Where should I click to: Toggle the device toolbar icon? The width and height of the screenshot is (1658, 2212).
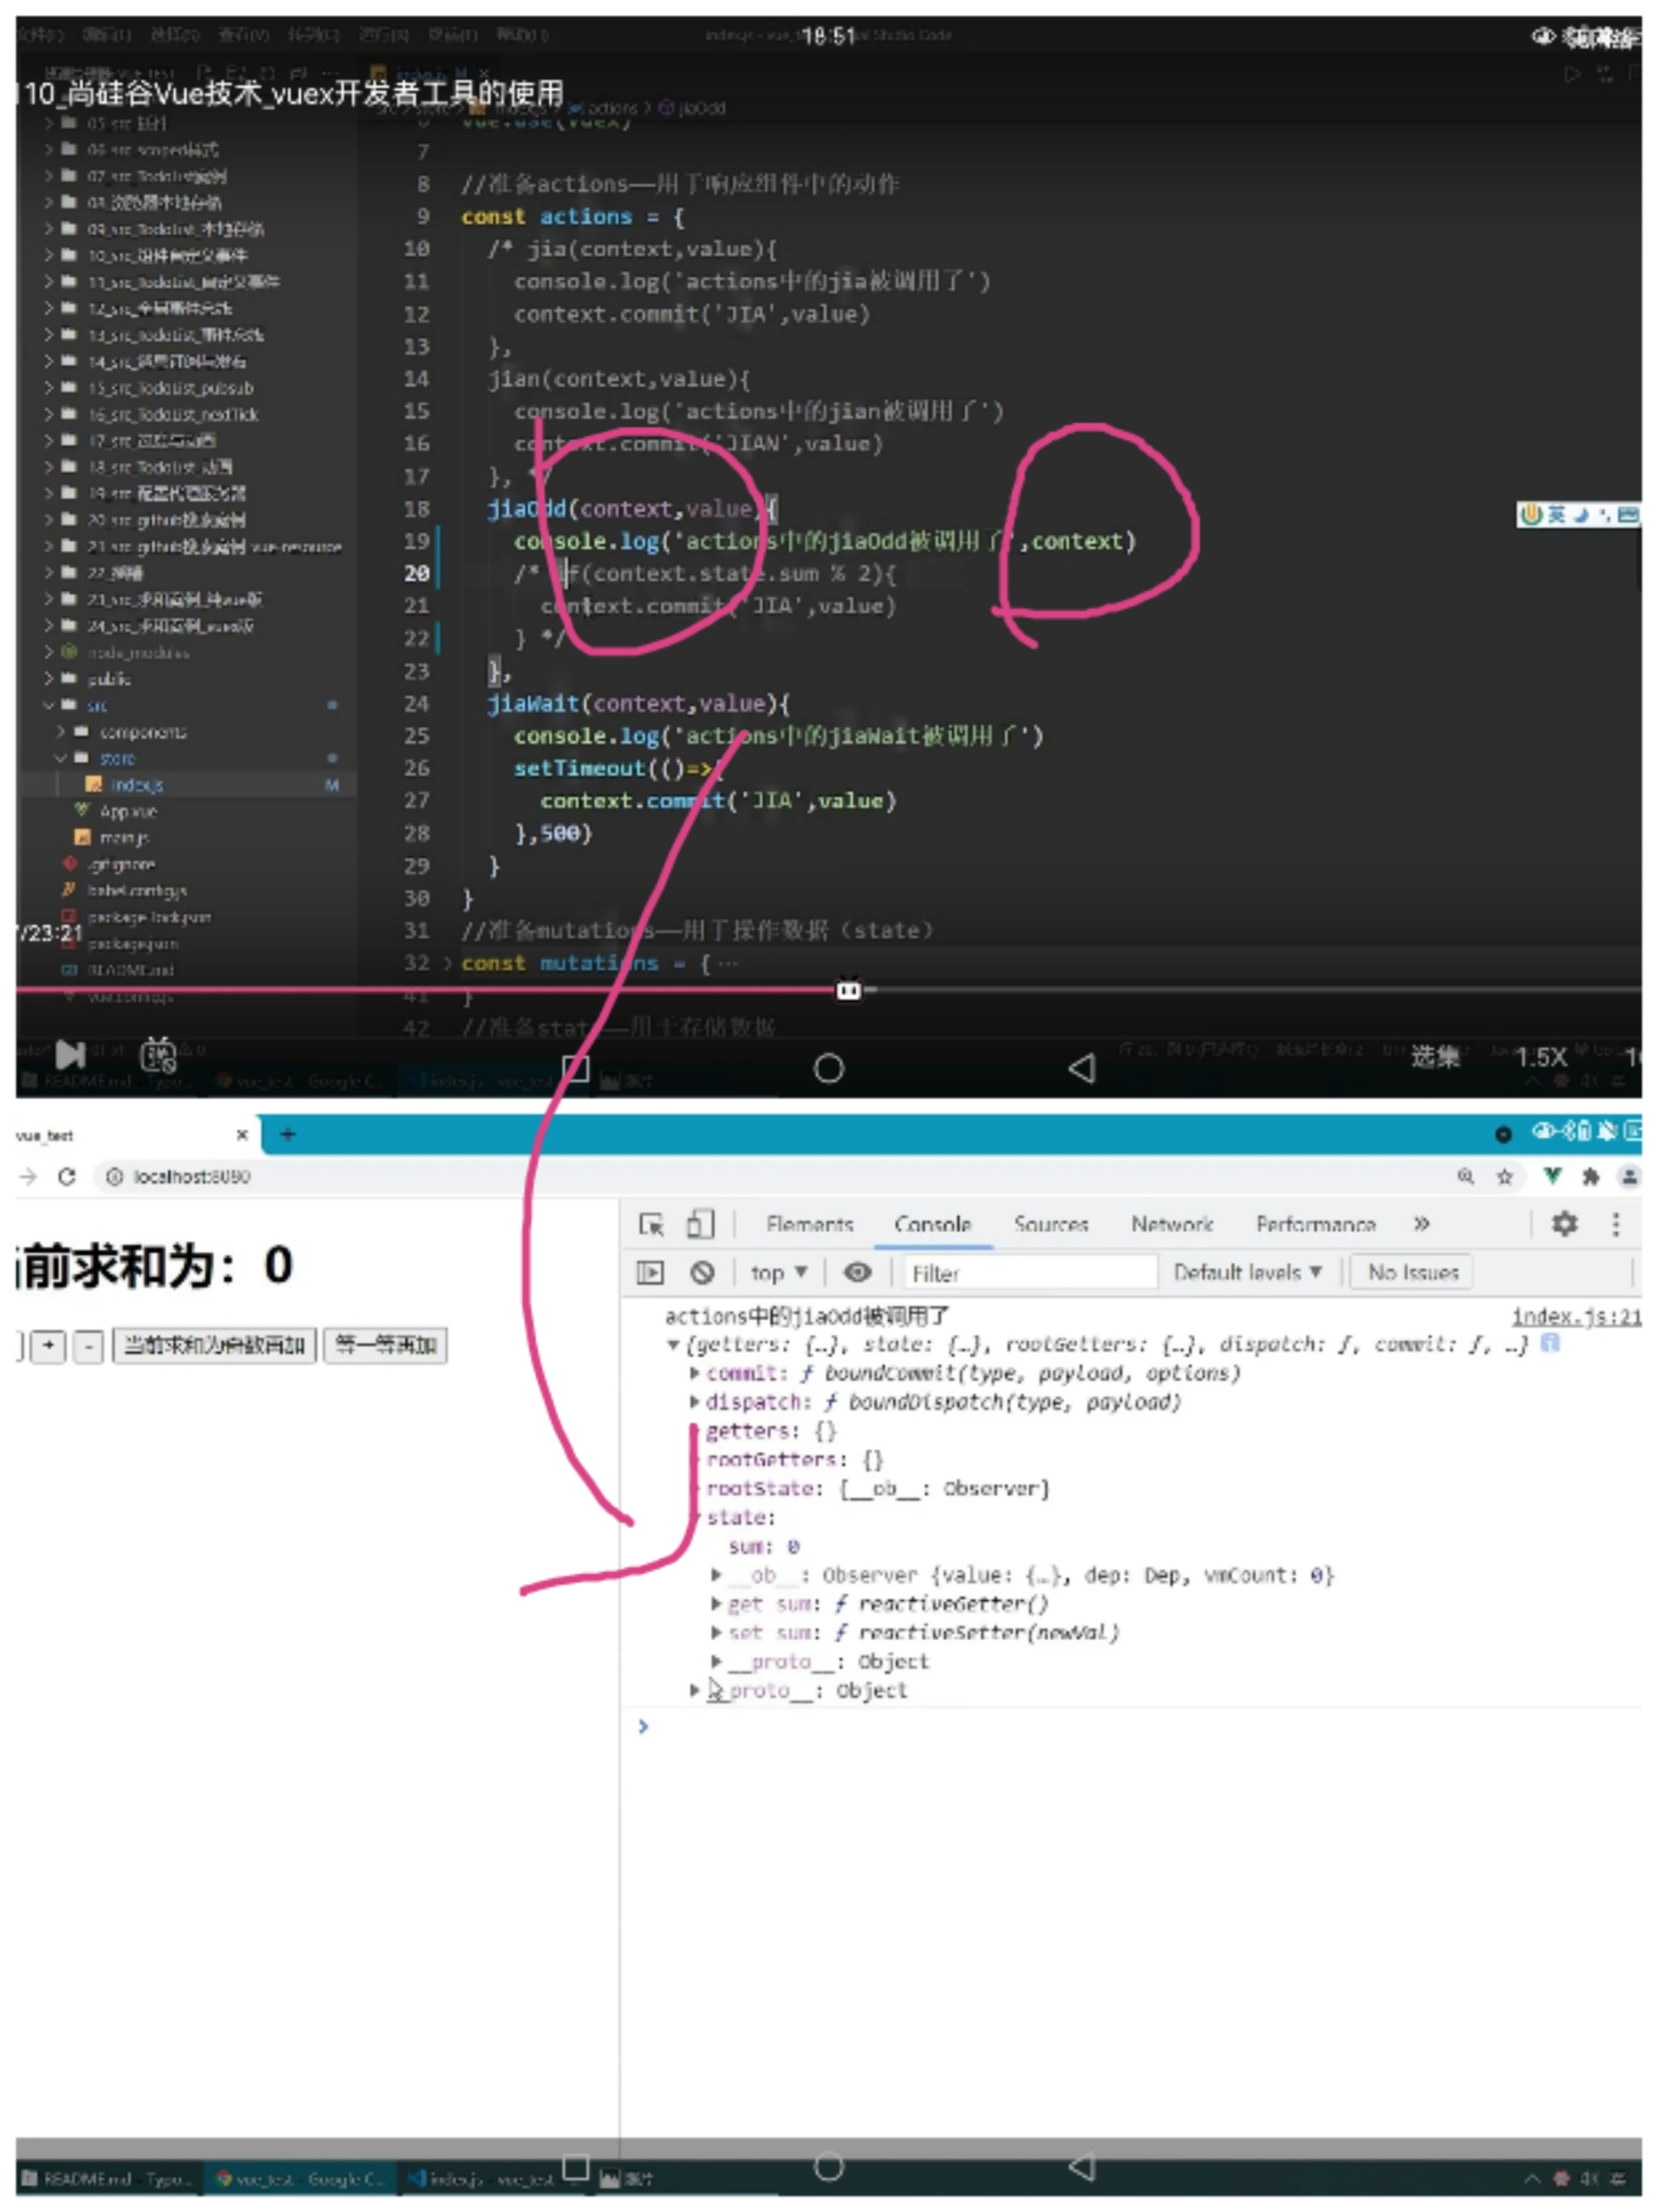tap(700, 1224)
